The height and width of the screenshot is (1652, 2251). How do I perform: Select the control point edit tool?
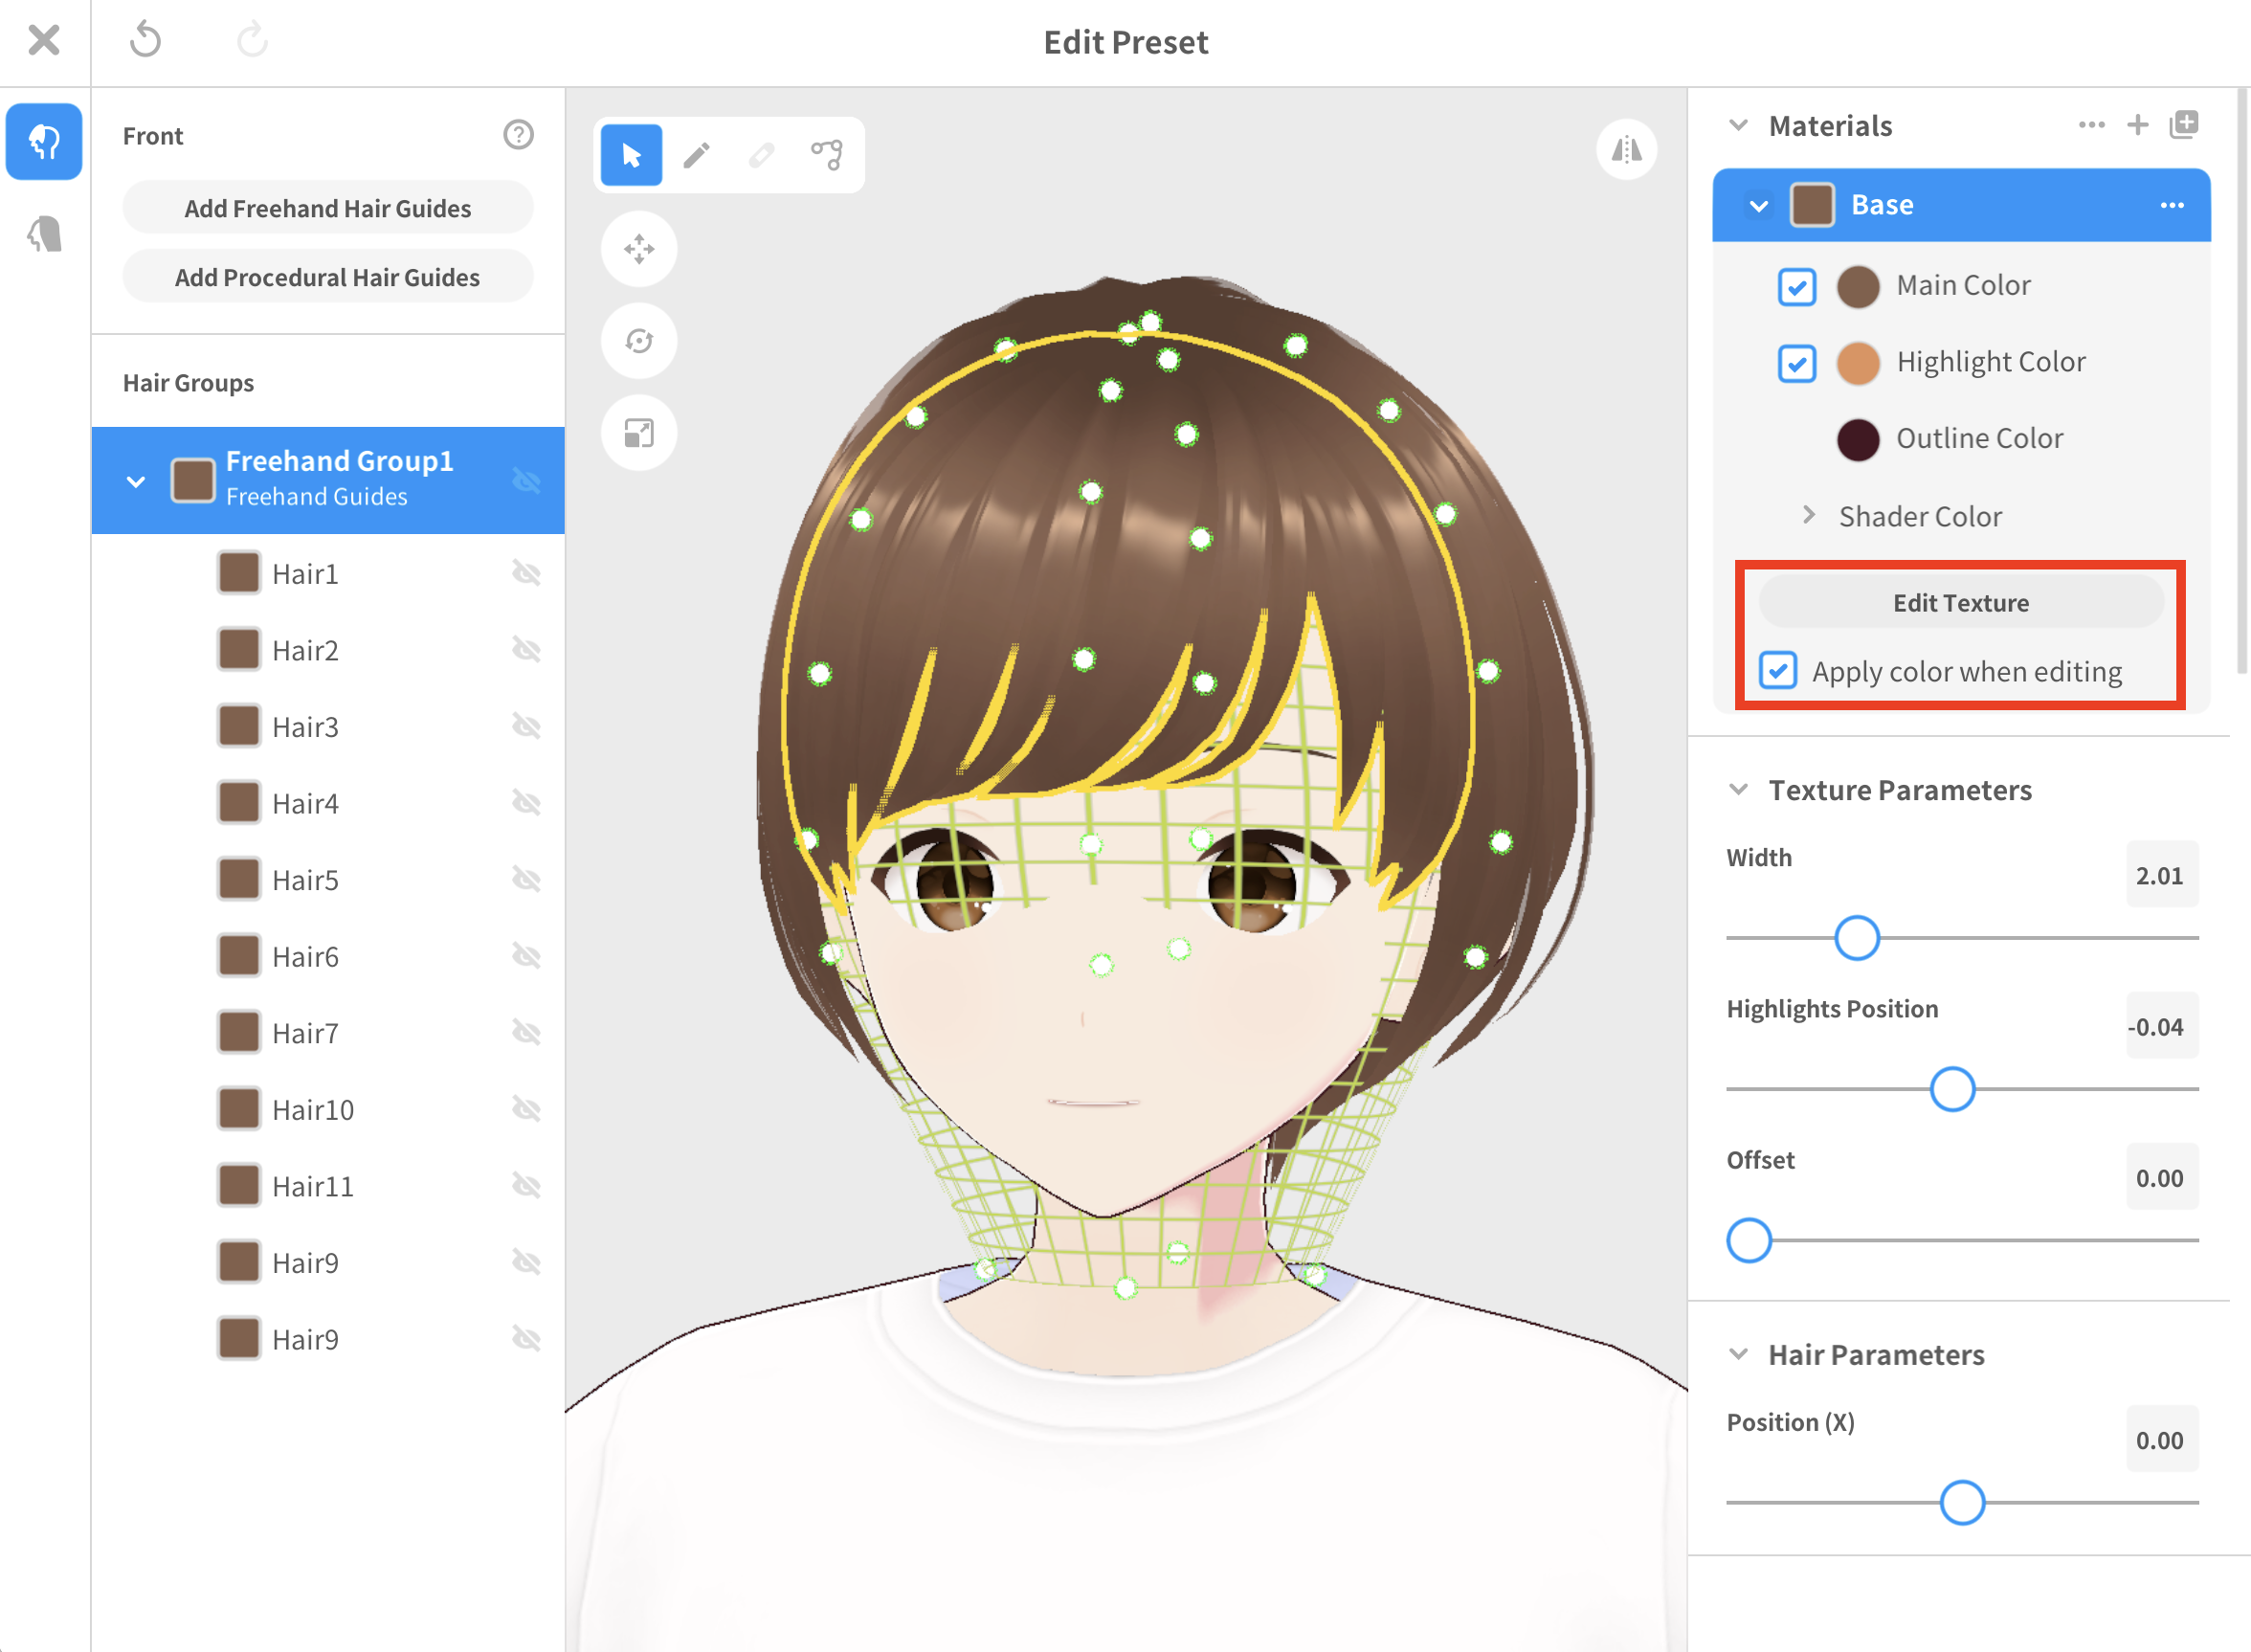(x=827, y=155)
